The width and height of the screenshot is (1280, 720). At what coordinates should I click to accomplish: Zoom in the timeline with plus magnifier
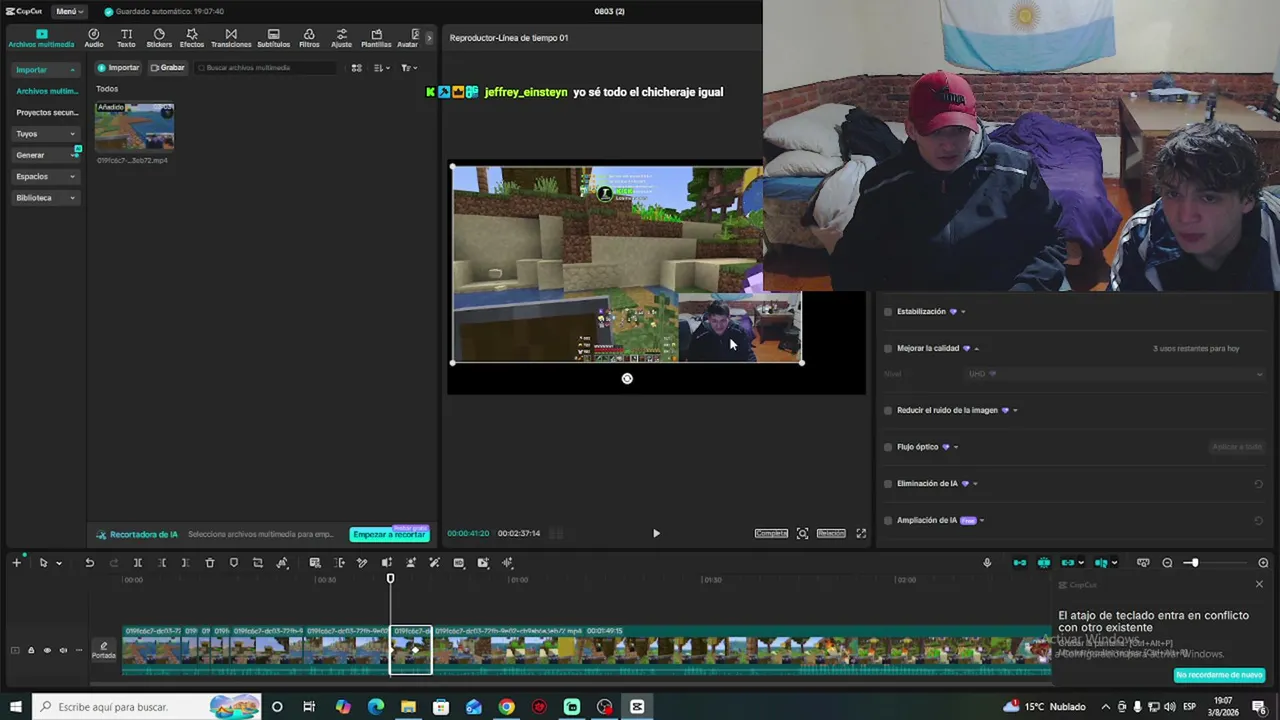pyautogui.click(x=1263, y=563)
